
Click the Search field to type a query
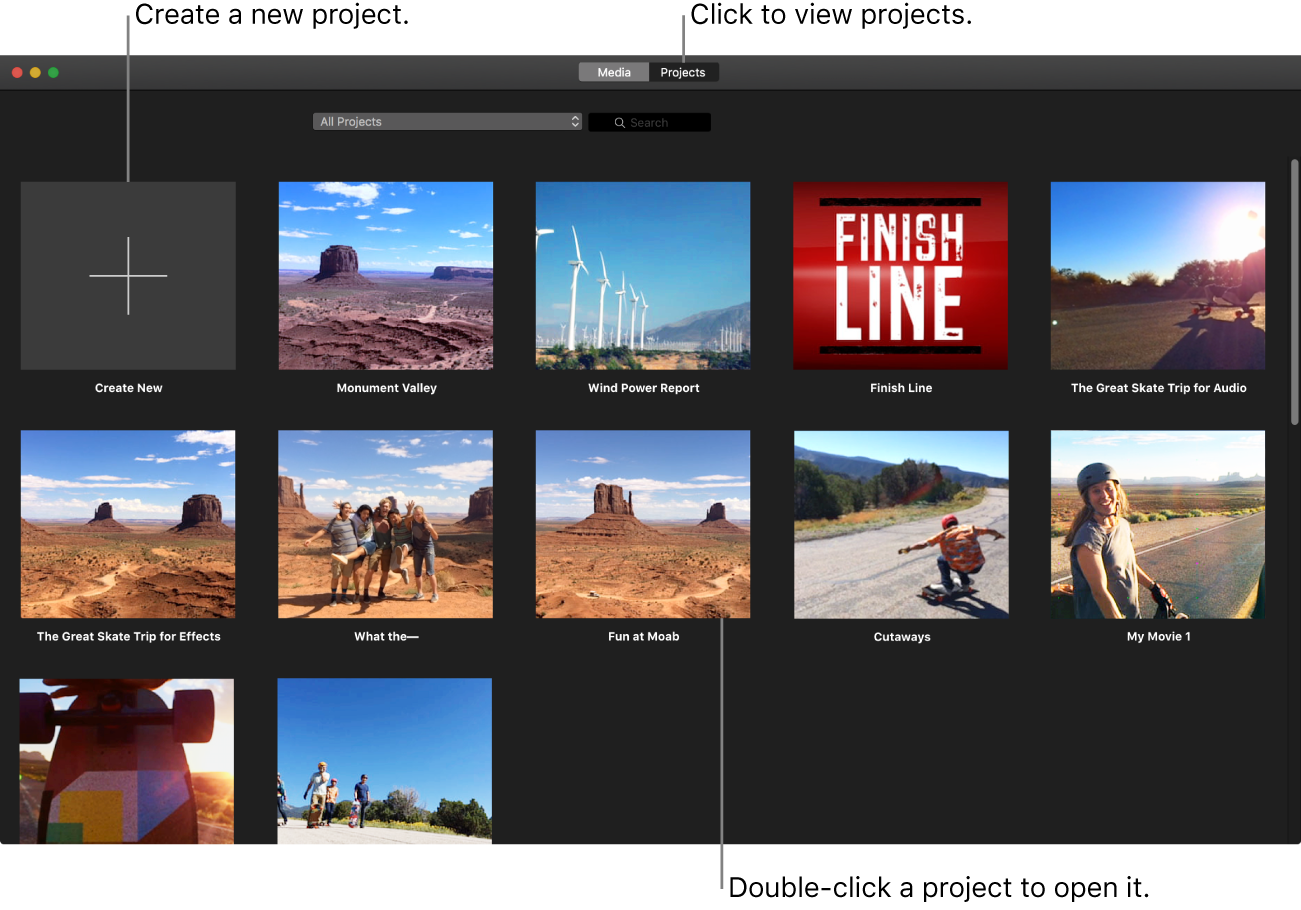(660, 122)
